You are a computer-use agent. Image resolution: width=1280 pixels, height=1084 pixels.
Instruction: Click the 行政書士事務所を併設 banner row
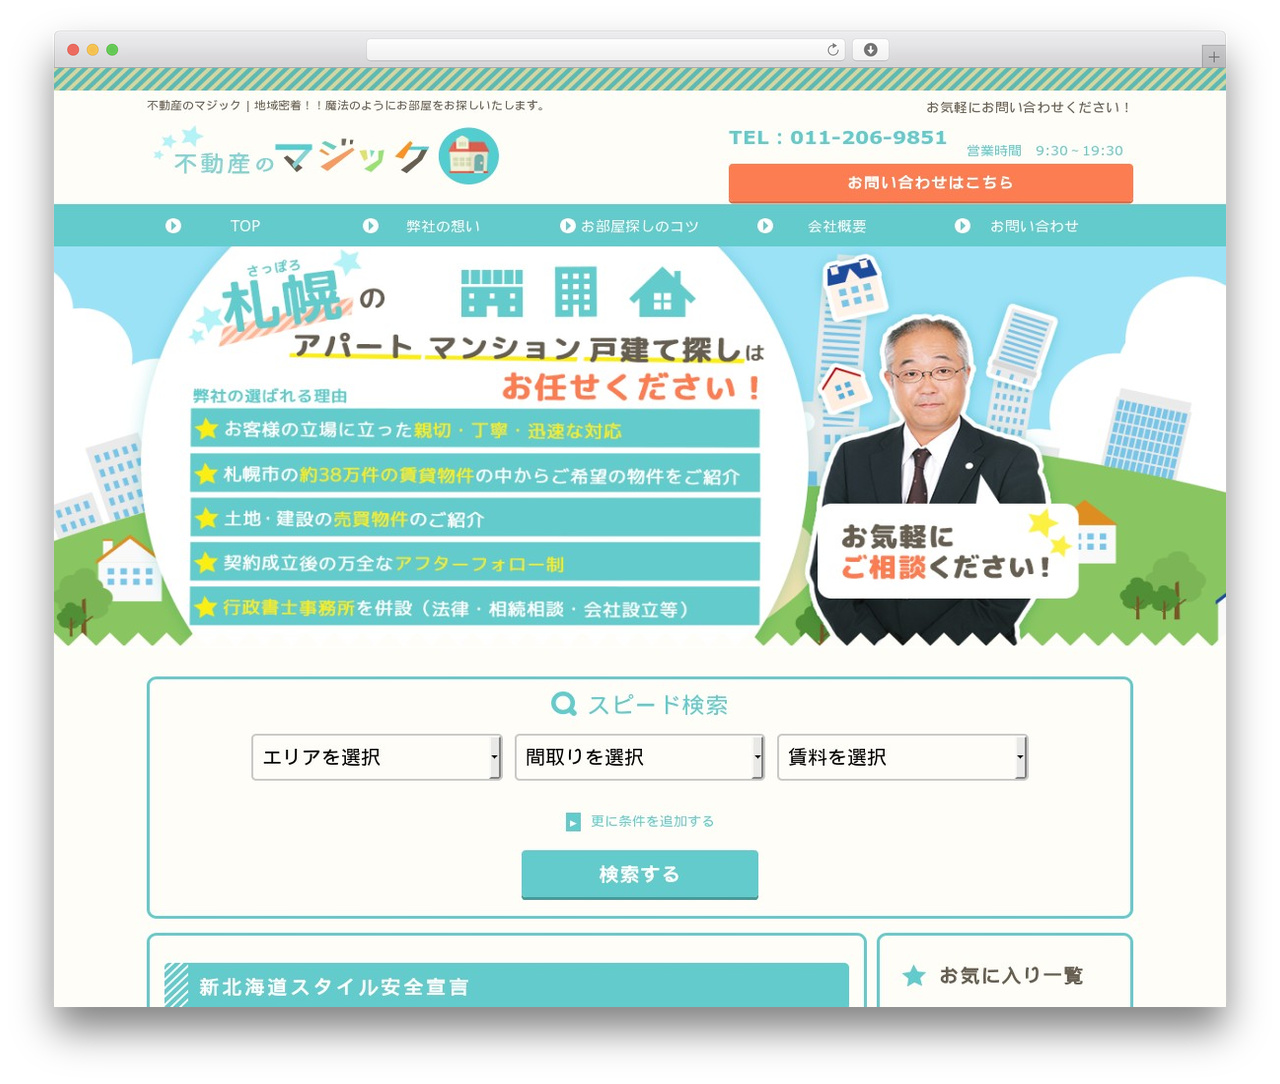click(475, 607)
